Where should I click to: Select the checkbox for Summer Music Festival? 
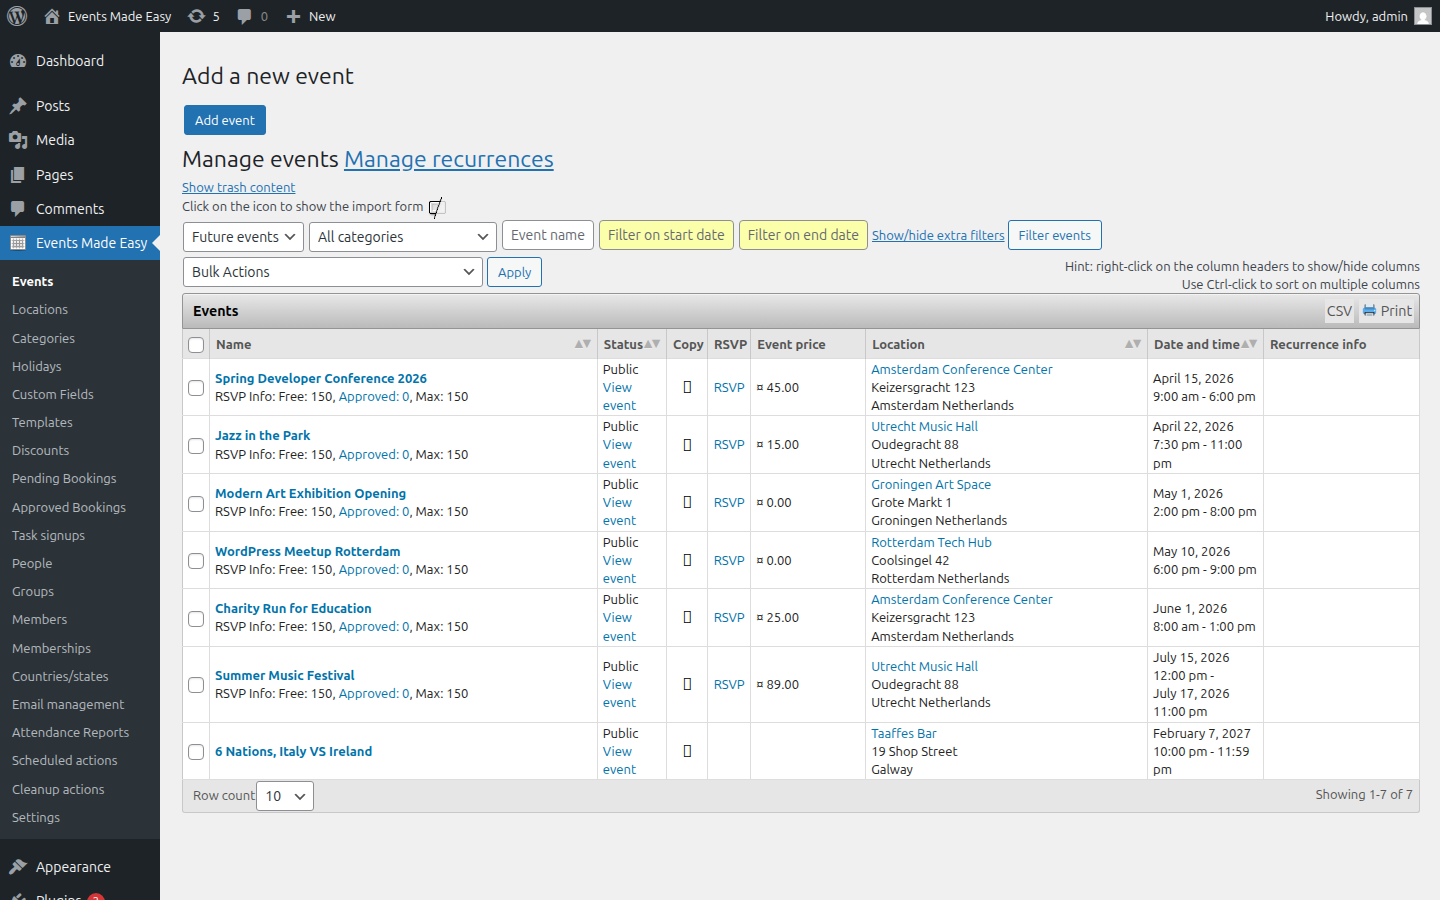point(196,685)
